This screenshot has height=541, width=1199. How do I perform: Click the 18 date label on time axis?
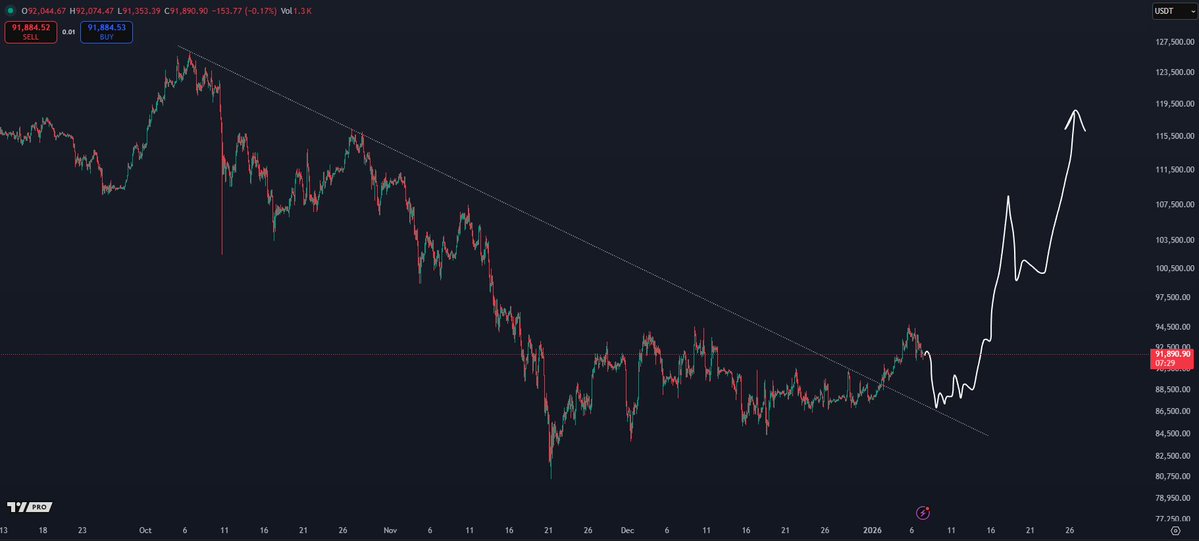pyautogui.click(x=43, y=530)
